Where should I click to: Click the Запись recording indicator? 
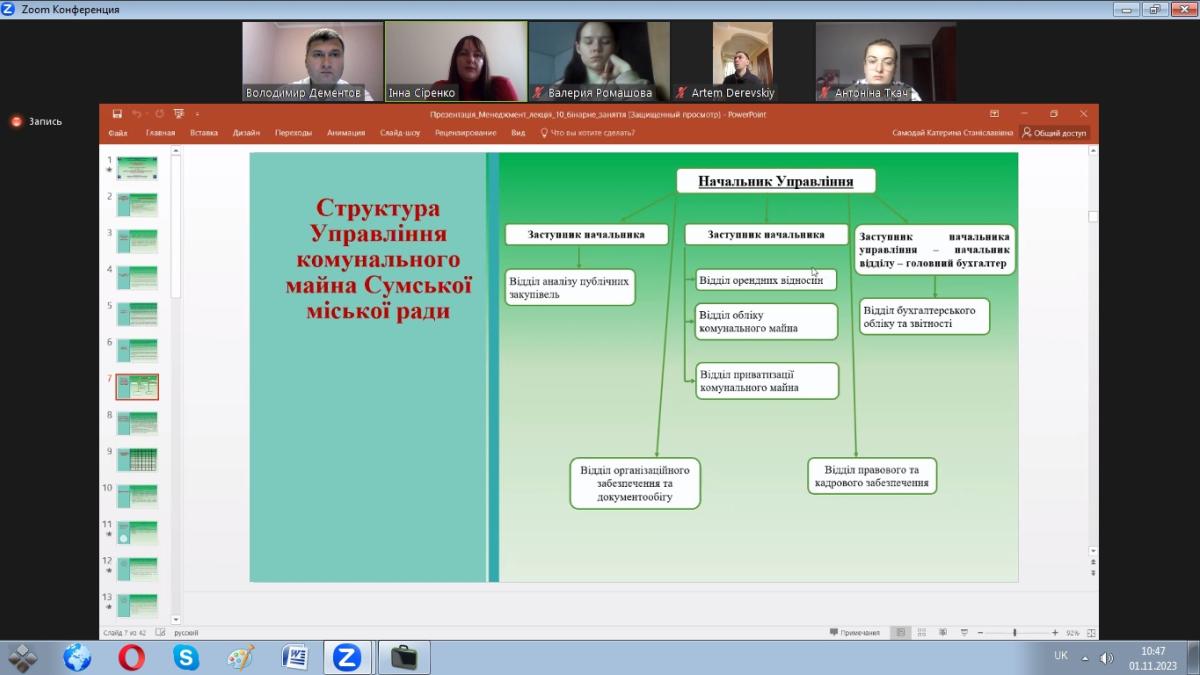pos(37,121)
